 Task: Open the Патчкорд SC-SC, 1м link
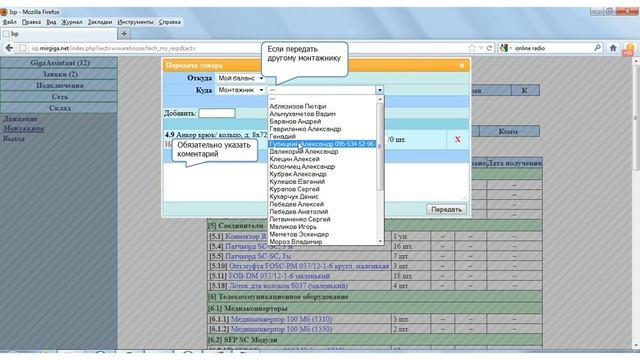(x=258, y=256)
